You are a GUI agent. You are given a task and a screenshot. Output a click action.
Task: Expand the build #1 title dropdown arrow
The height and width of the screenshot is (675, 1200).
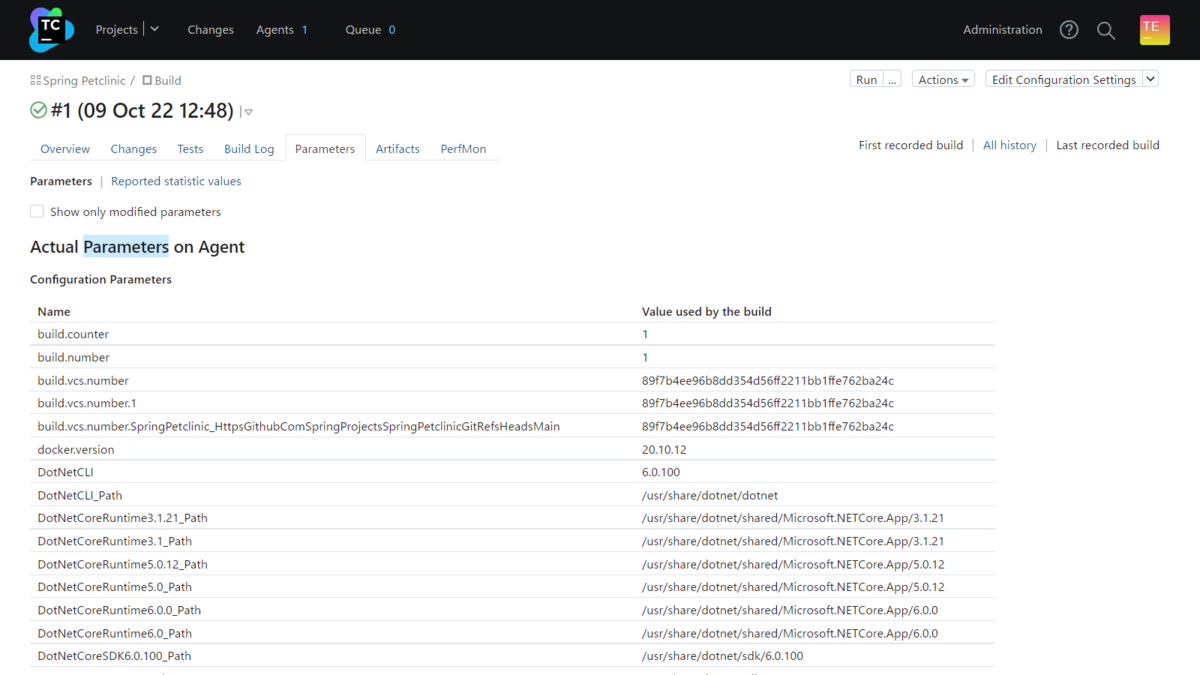[248, 112]
